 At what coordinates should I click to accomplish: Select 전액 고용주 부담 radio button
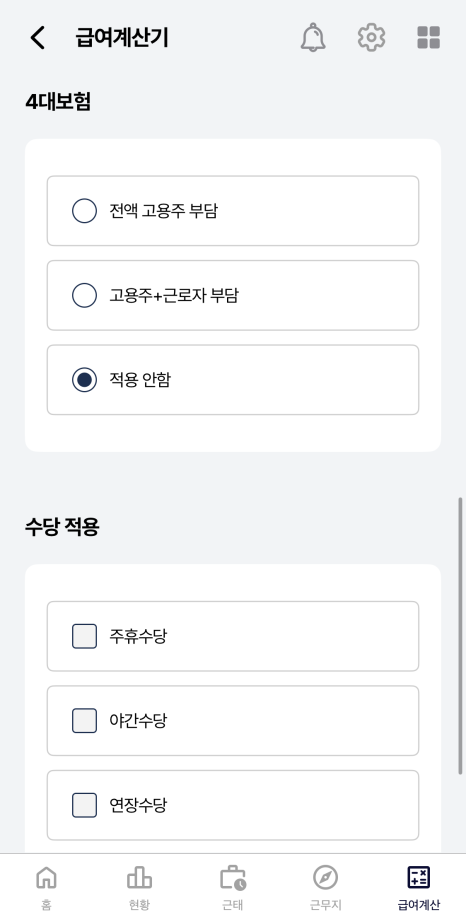pyautogui.click(x=85, y=211)
